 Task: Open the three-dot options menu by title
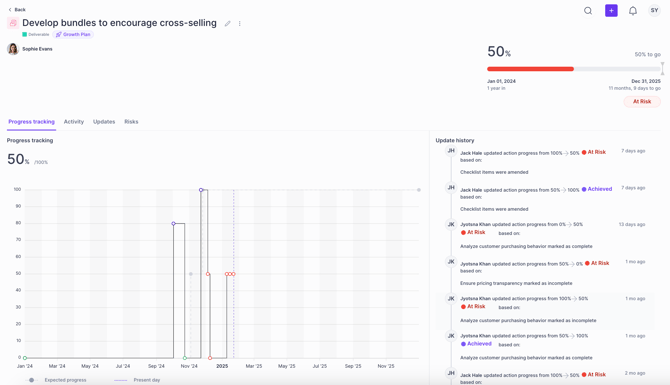click(240, 24)
